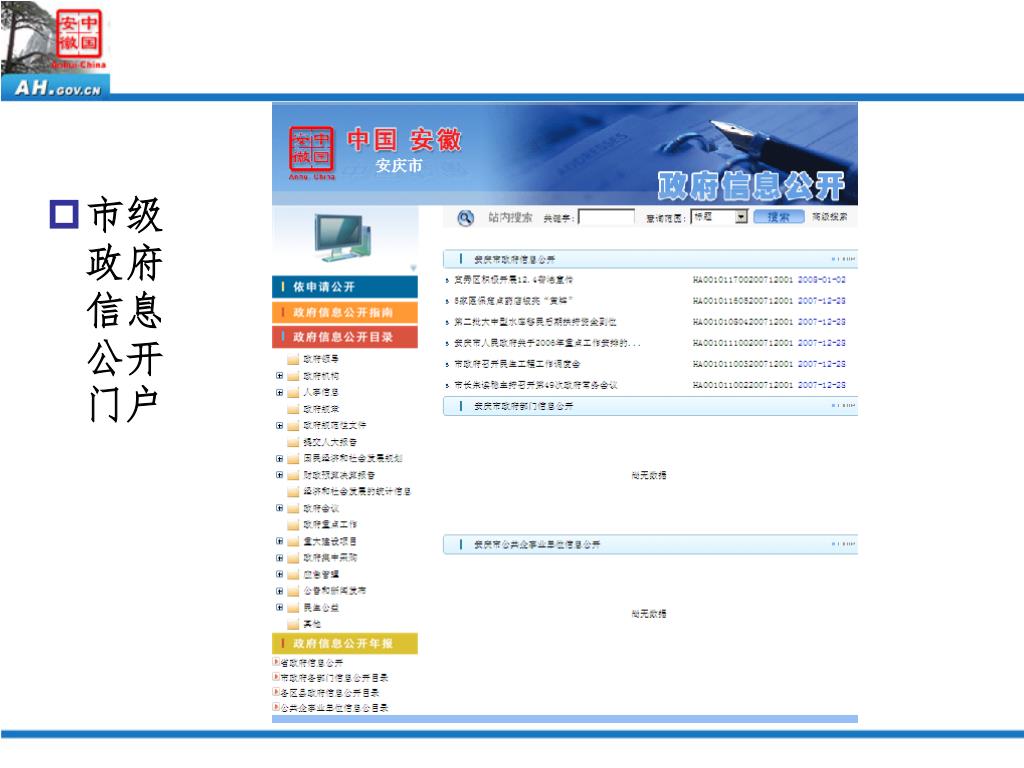This screenshot has height=768, width=1024.
Task: Click the folder icon for 政府重点工作
Action: (x=293, y=524)
